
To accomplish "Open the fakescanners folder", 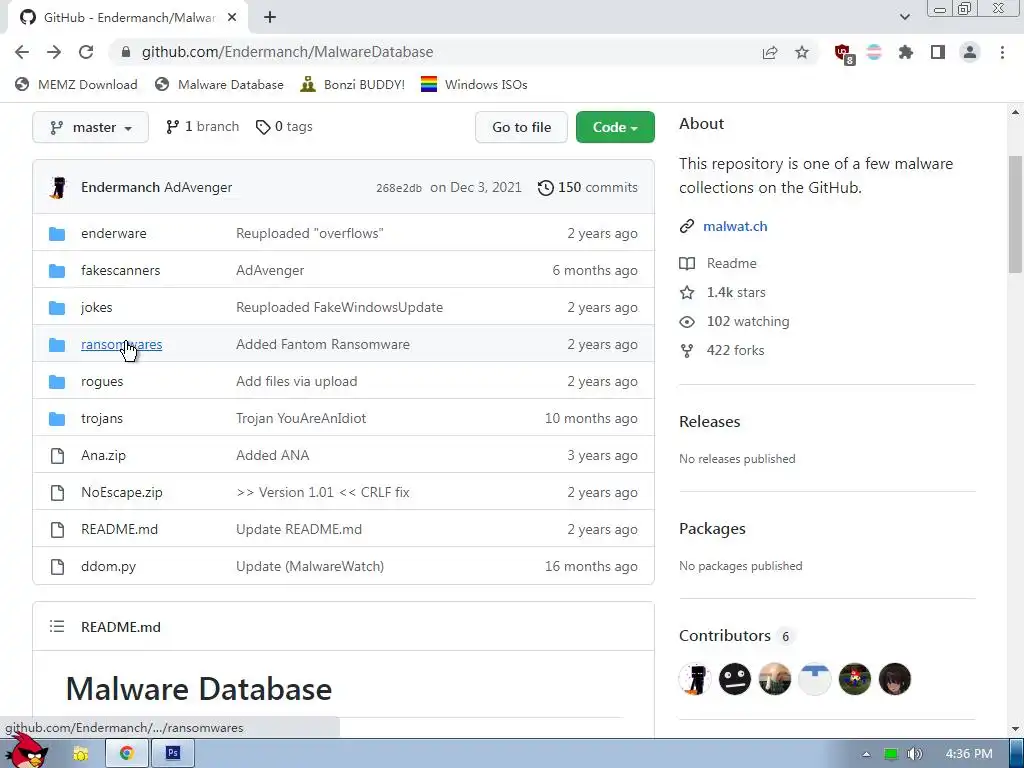I will click(x=120, y=270).
